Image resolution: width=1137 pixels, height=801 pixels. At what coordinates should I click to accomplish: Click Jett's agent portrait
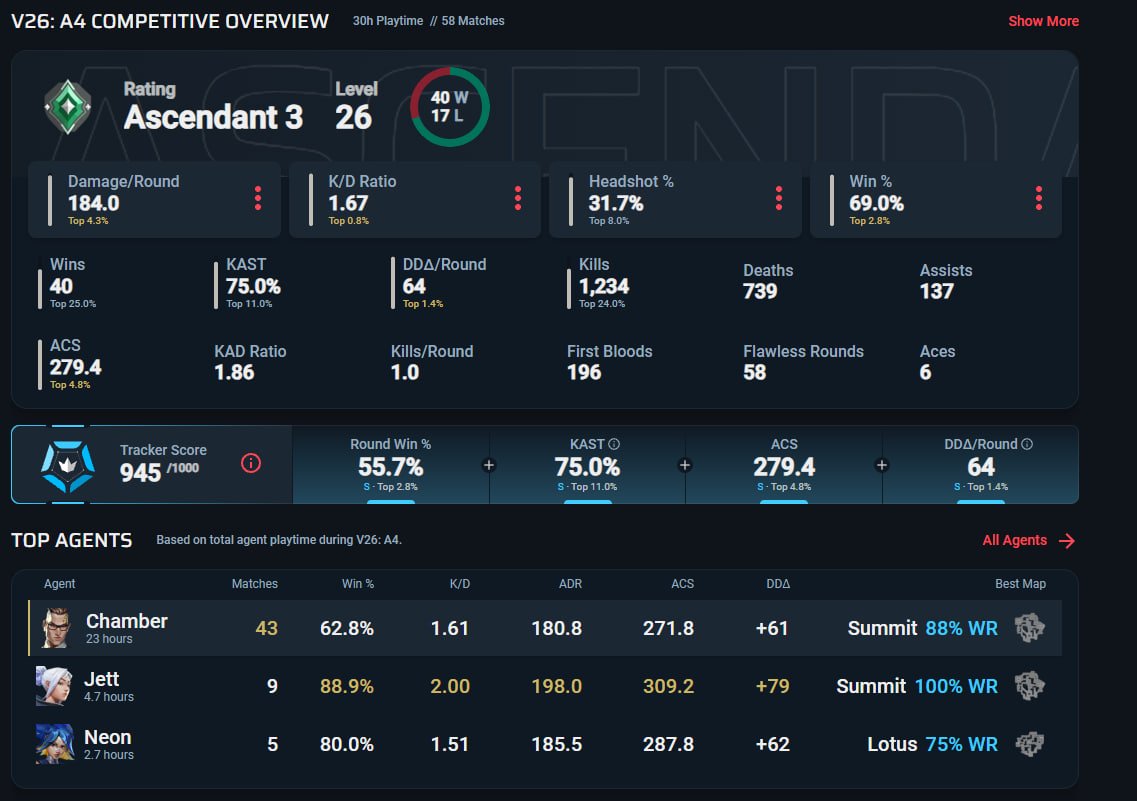(54, 686)
